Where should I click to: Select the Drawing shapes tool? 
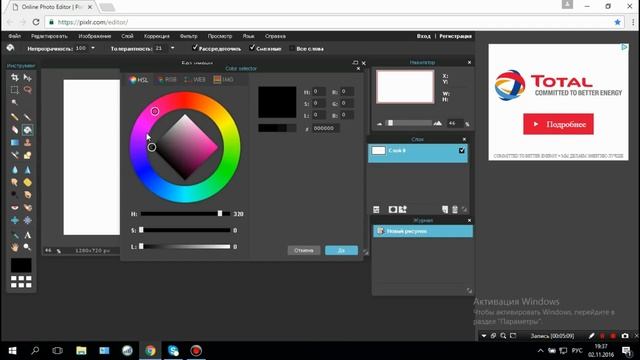[27, 155]
